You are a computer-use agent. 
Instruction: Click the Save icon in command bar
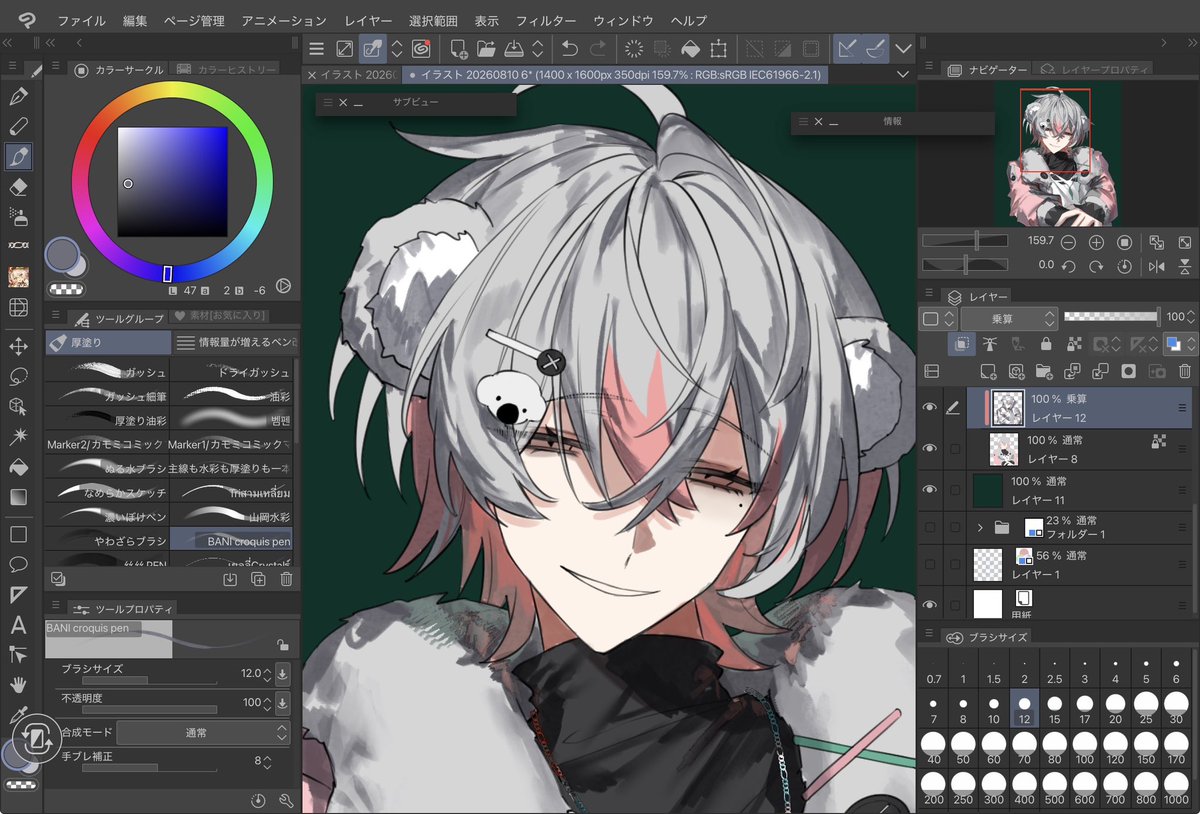pos(513,48)
